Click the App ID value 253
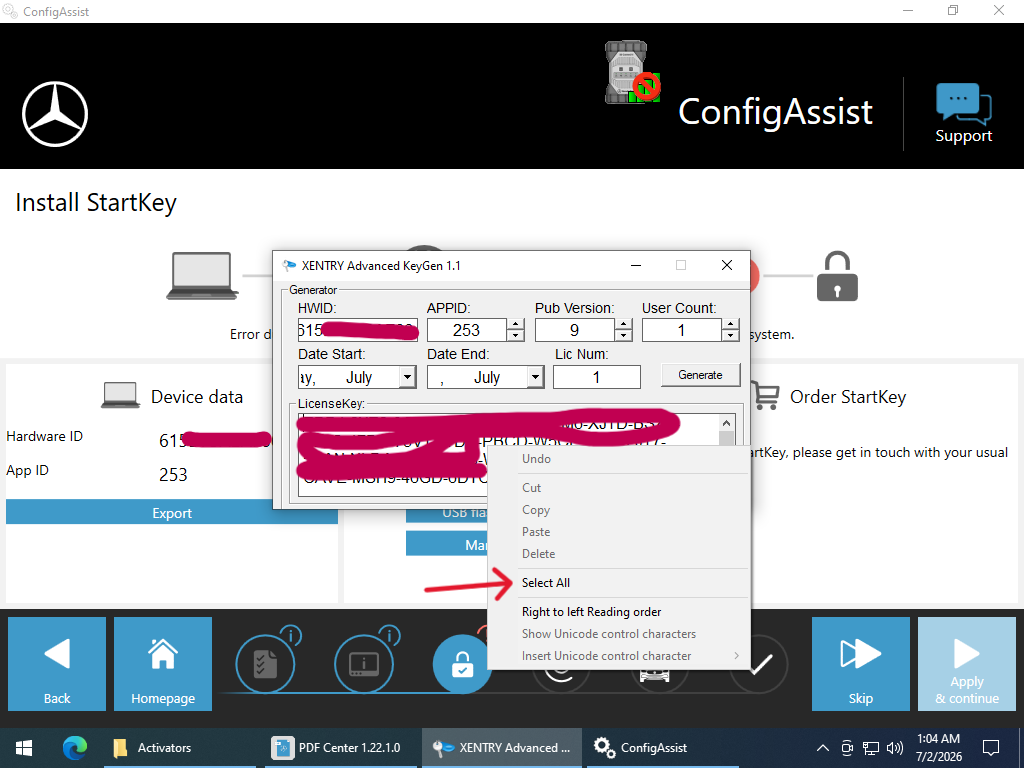The image size is (1024, 768). pyautogui.click(x=173, y=474)
